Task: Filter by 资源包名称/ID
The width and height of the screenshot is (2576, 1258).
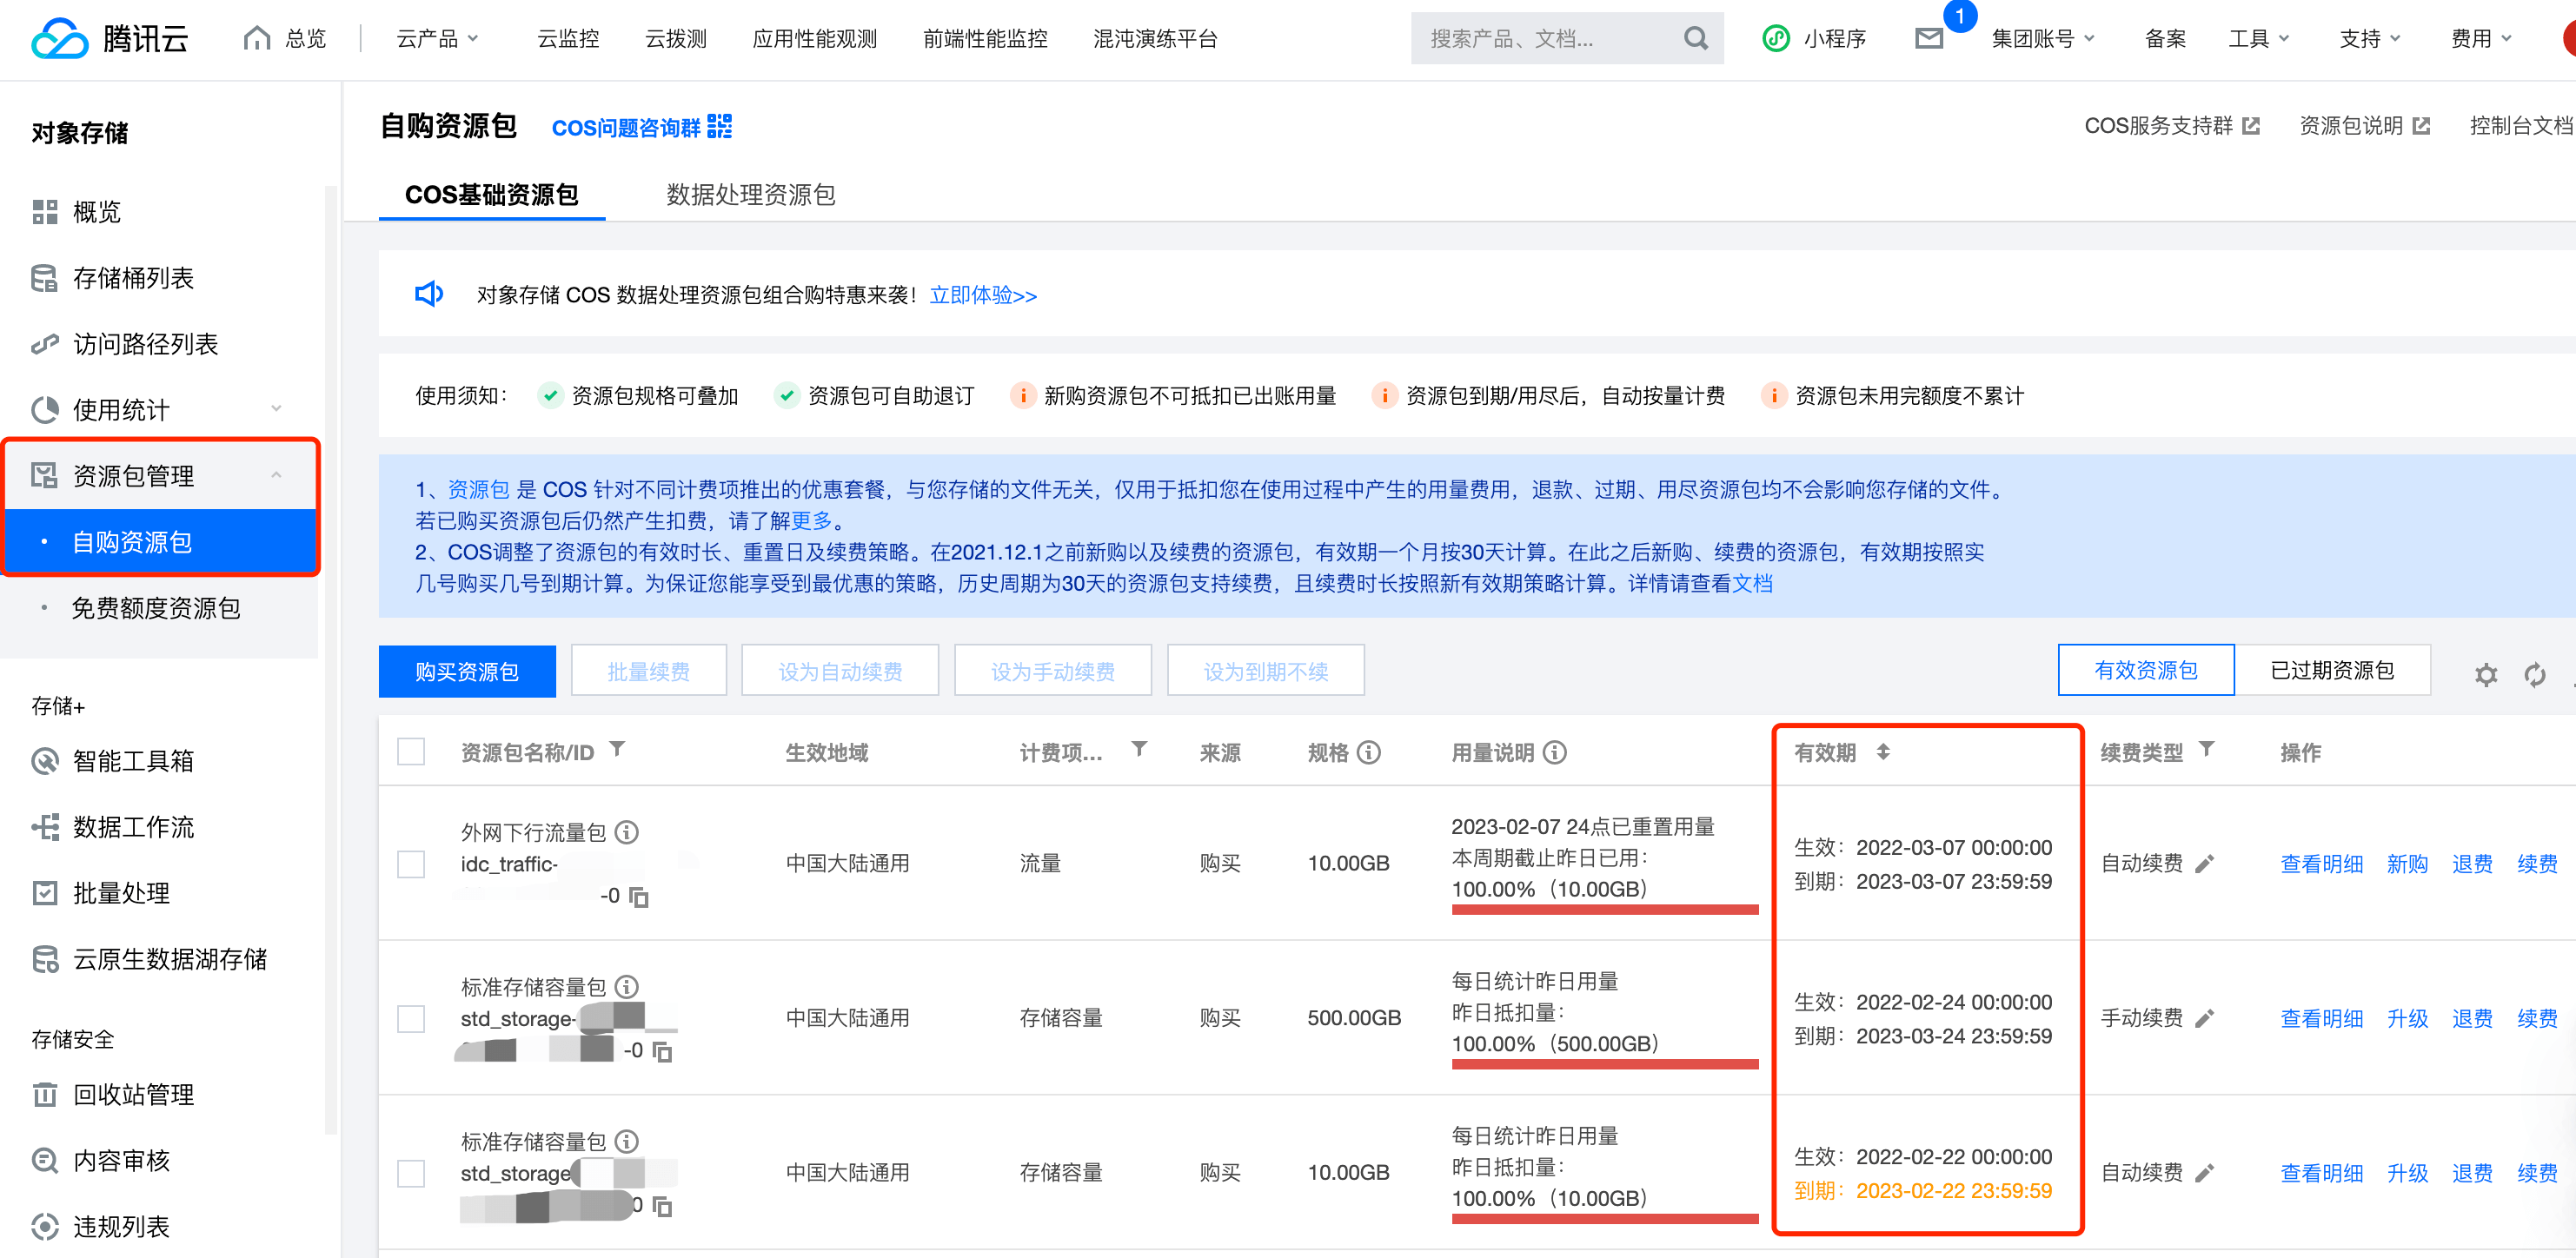Action: [x=617, y=749]
